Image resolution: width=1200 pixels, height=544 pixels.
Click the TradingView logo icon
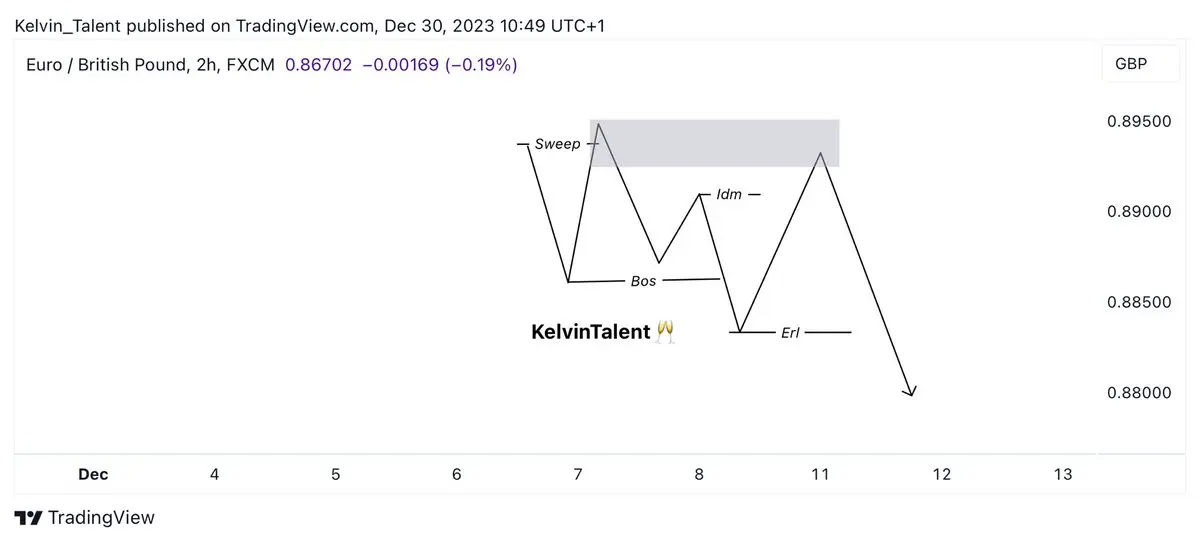pos(29,518)
